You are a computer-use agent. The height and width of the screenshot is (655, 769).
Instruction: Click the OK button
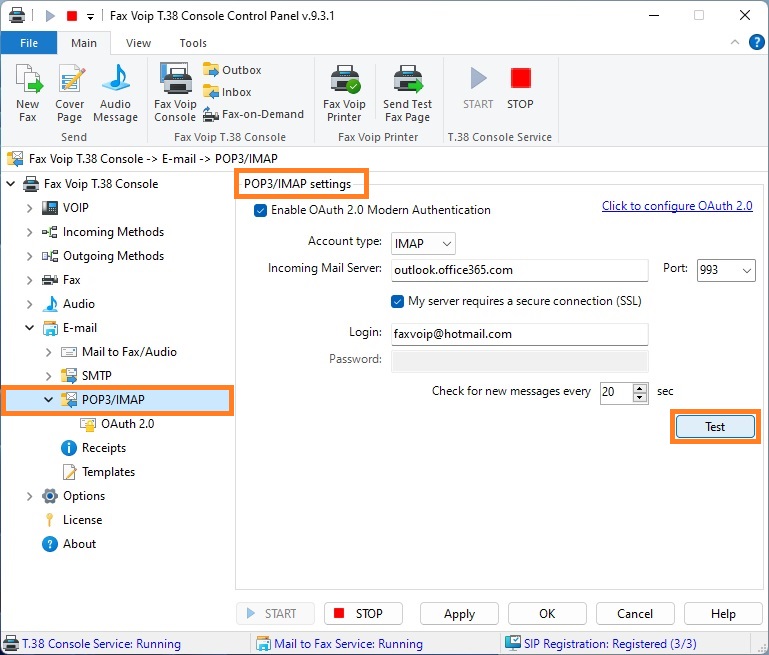[547, 614]
